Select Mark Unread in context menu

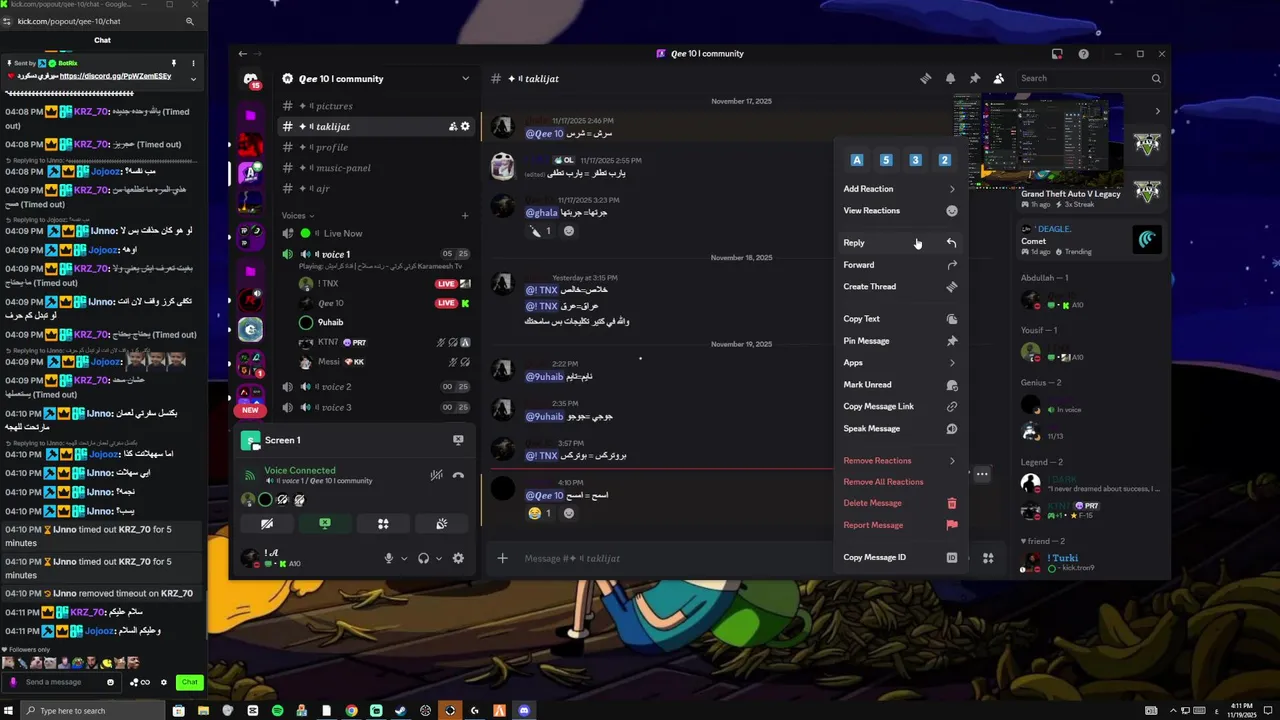point(900,385)
